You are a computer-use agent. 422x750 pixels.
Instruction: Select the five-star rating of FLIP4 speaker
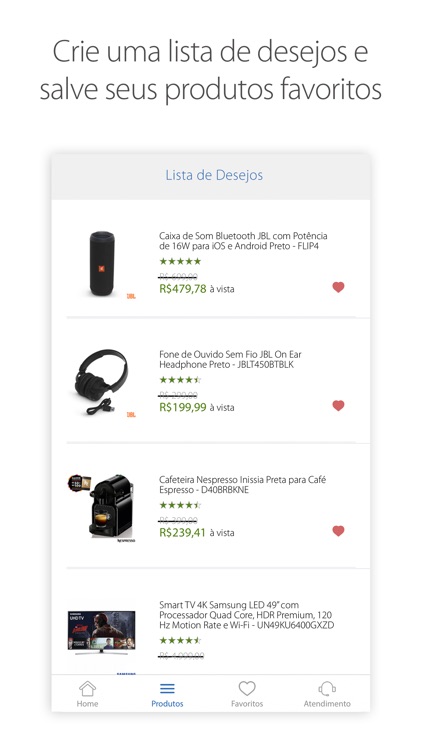[x=180, y=261]
